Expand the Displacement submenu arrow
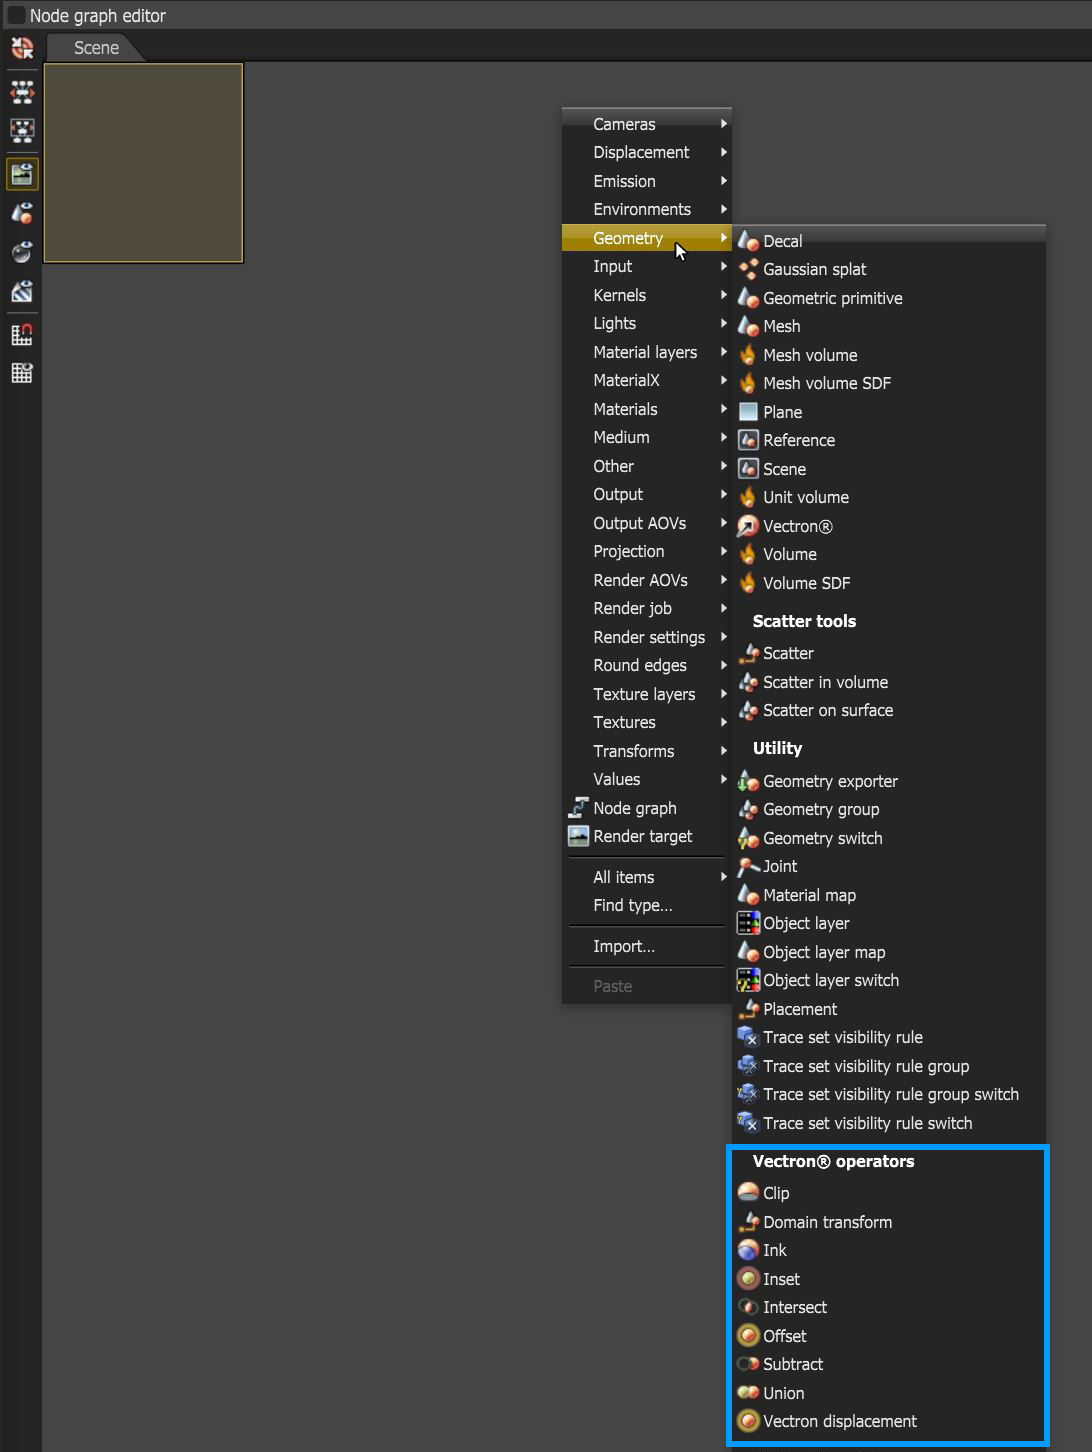 [724, 152]
